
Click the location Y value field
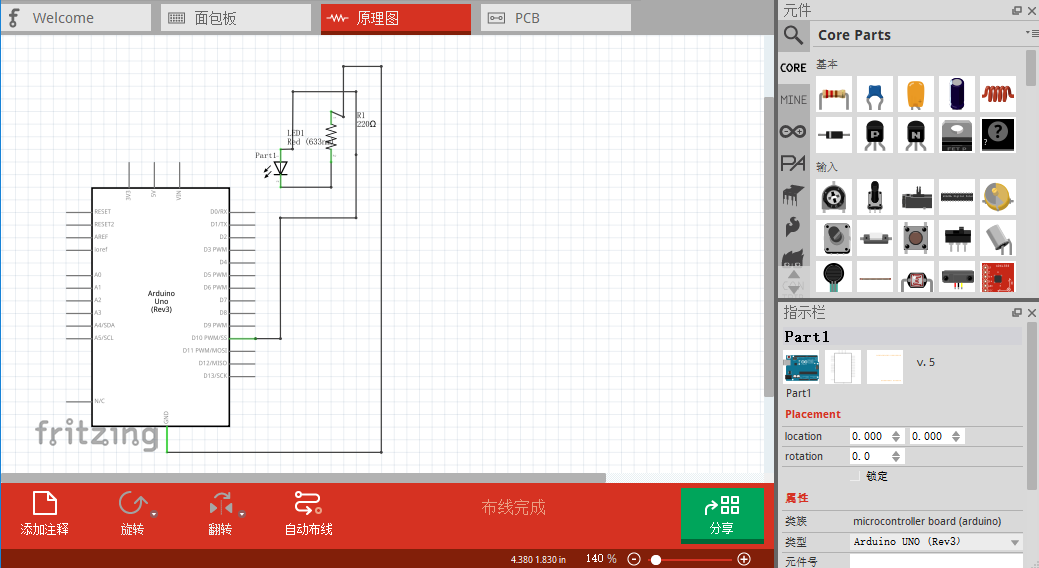[x=930, y=436]
